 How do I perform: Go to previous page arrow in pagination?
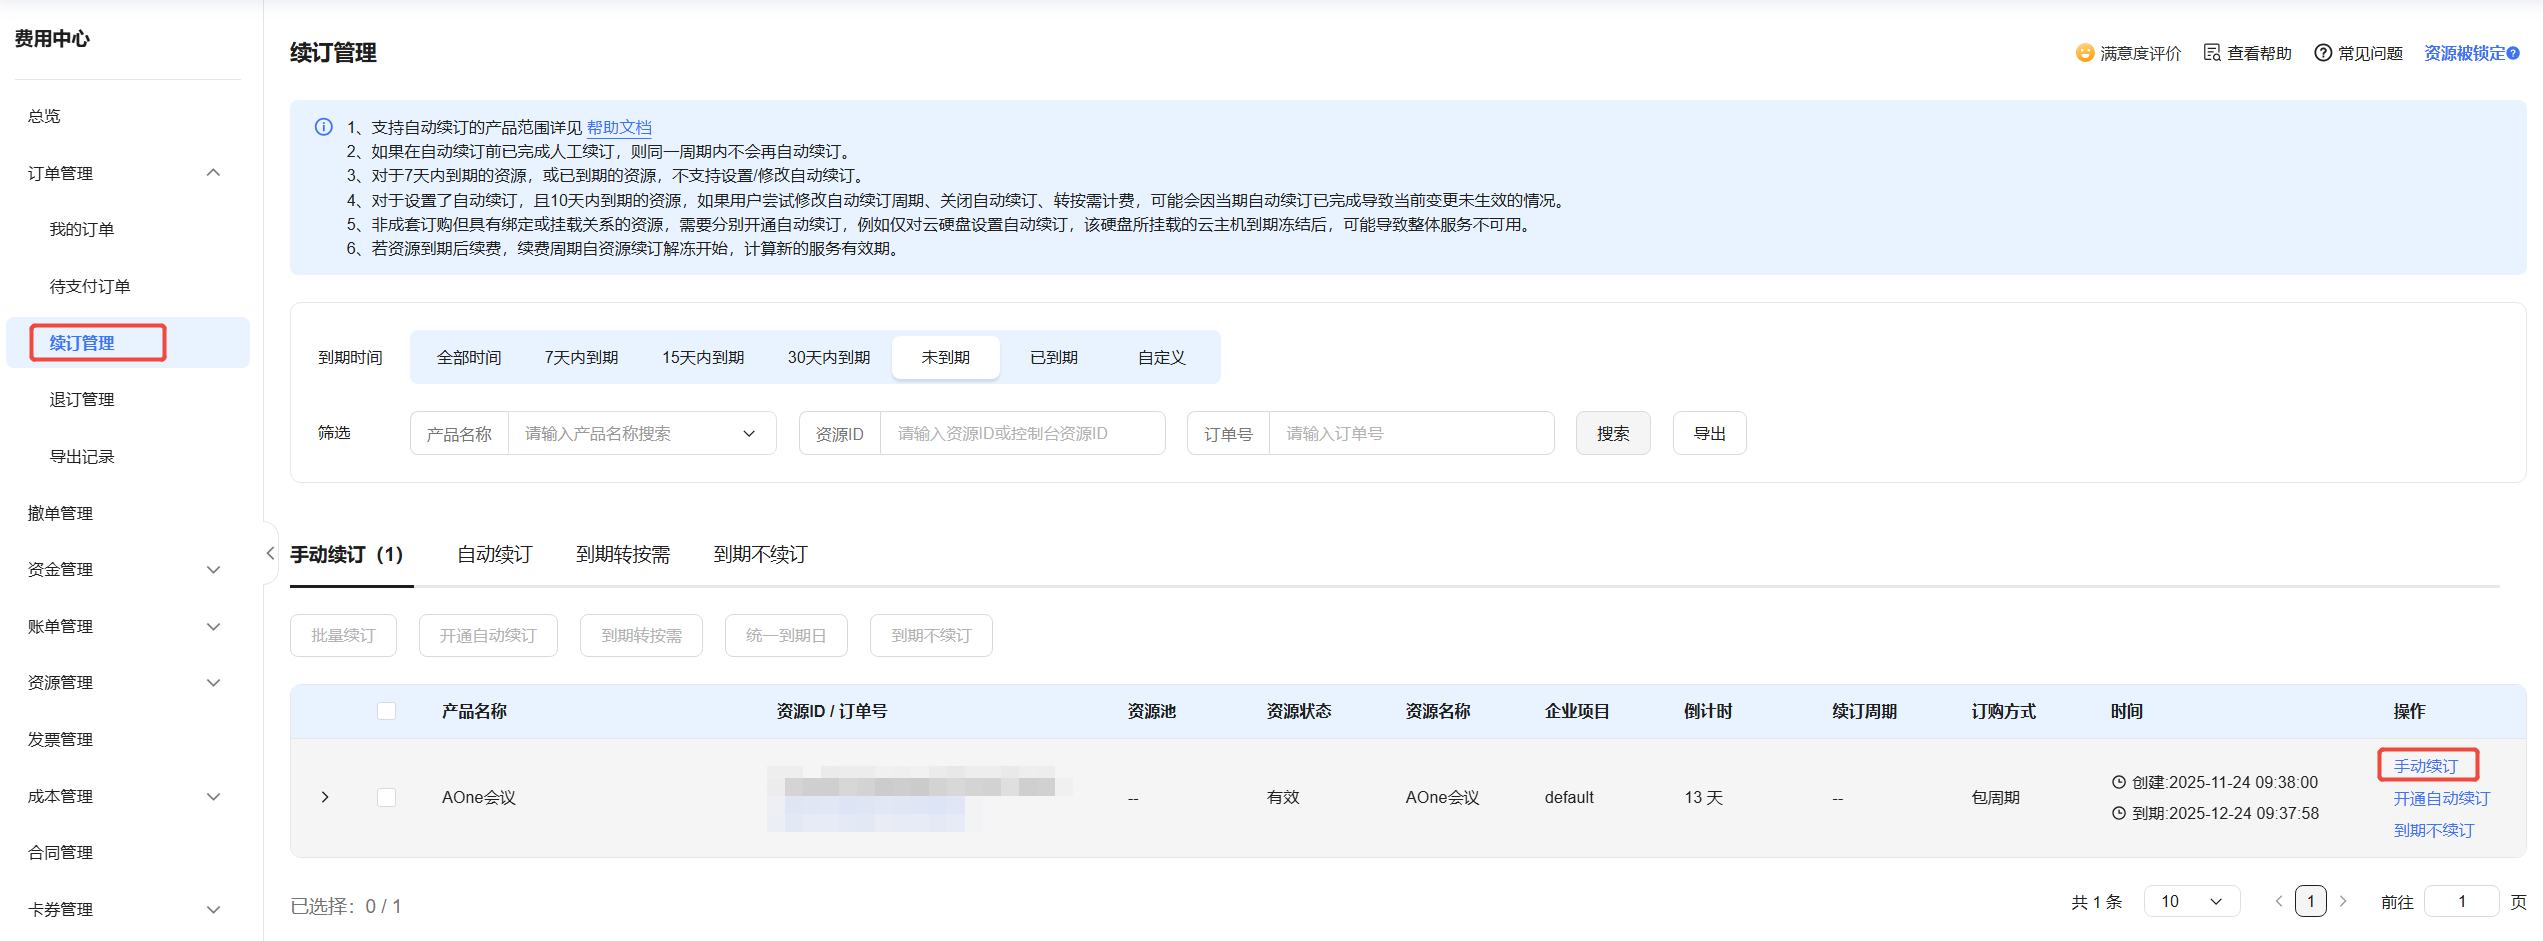pyautogui.click(x=2279, y=901)
